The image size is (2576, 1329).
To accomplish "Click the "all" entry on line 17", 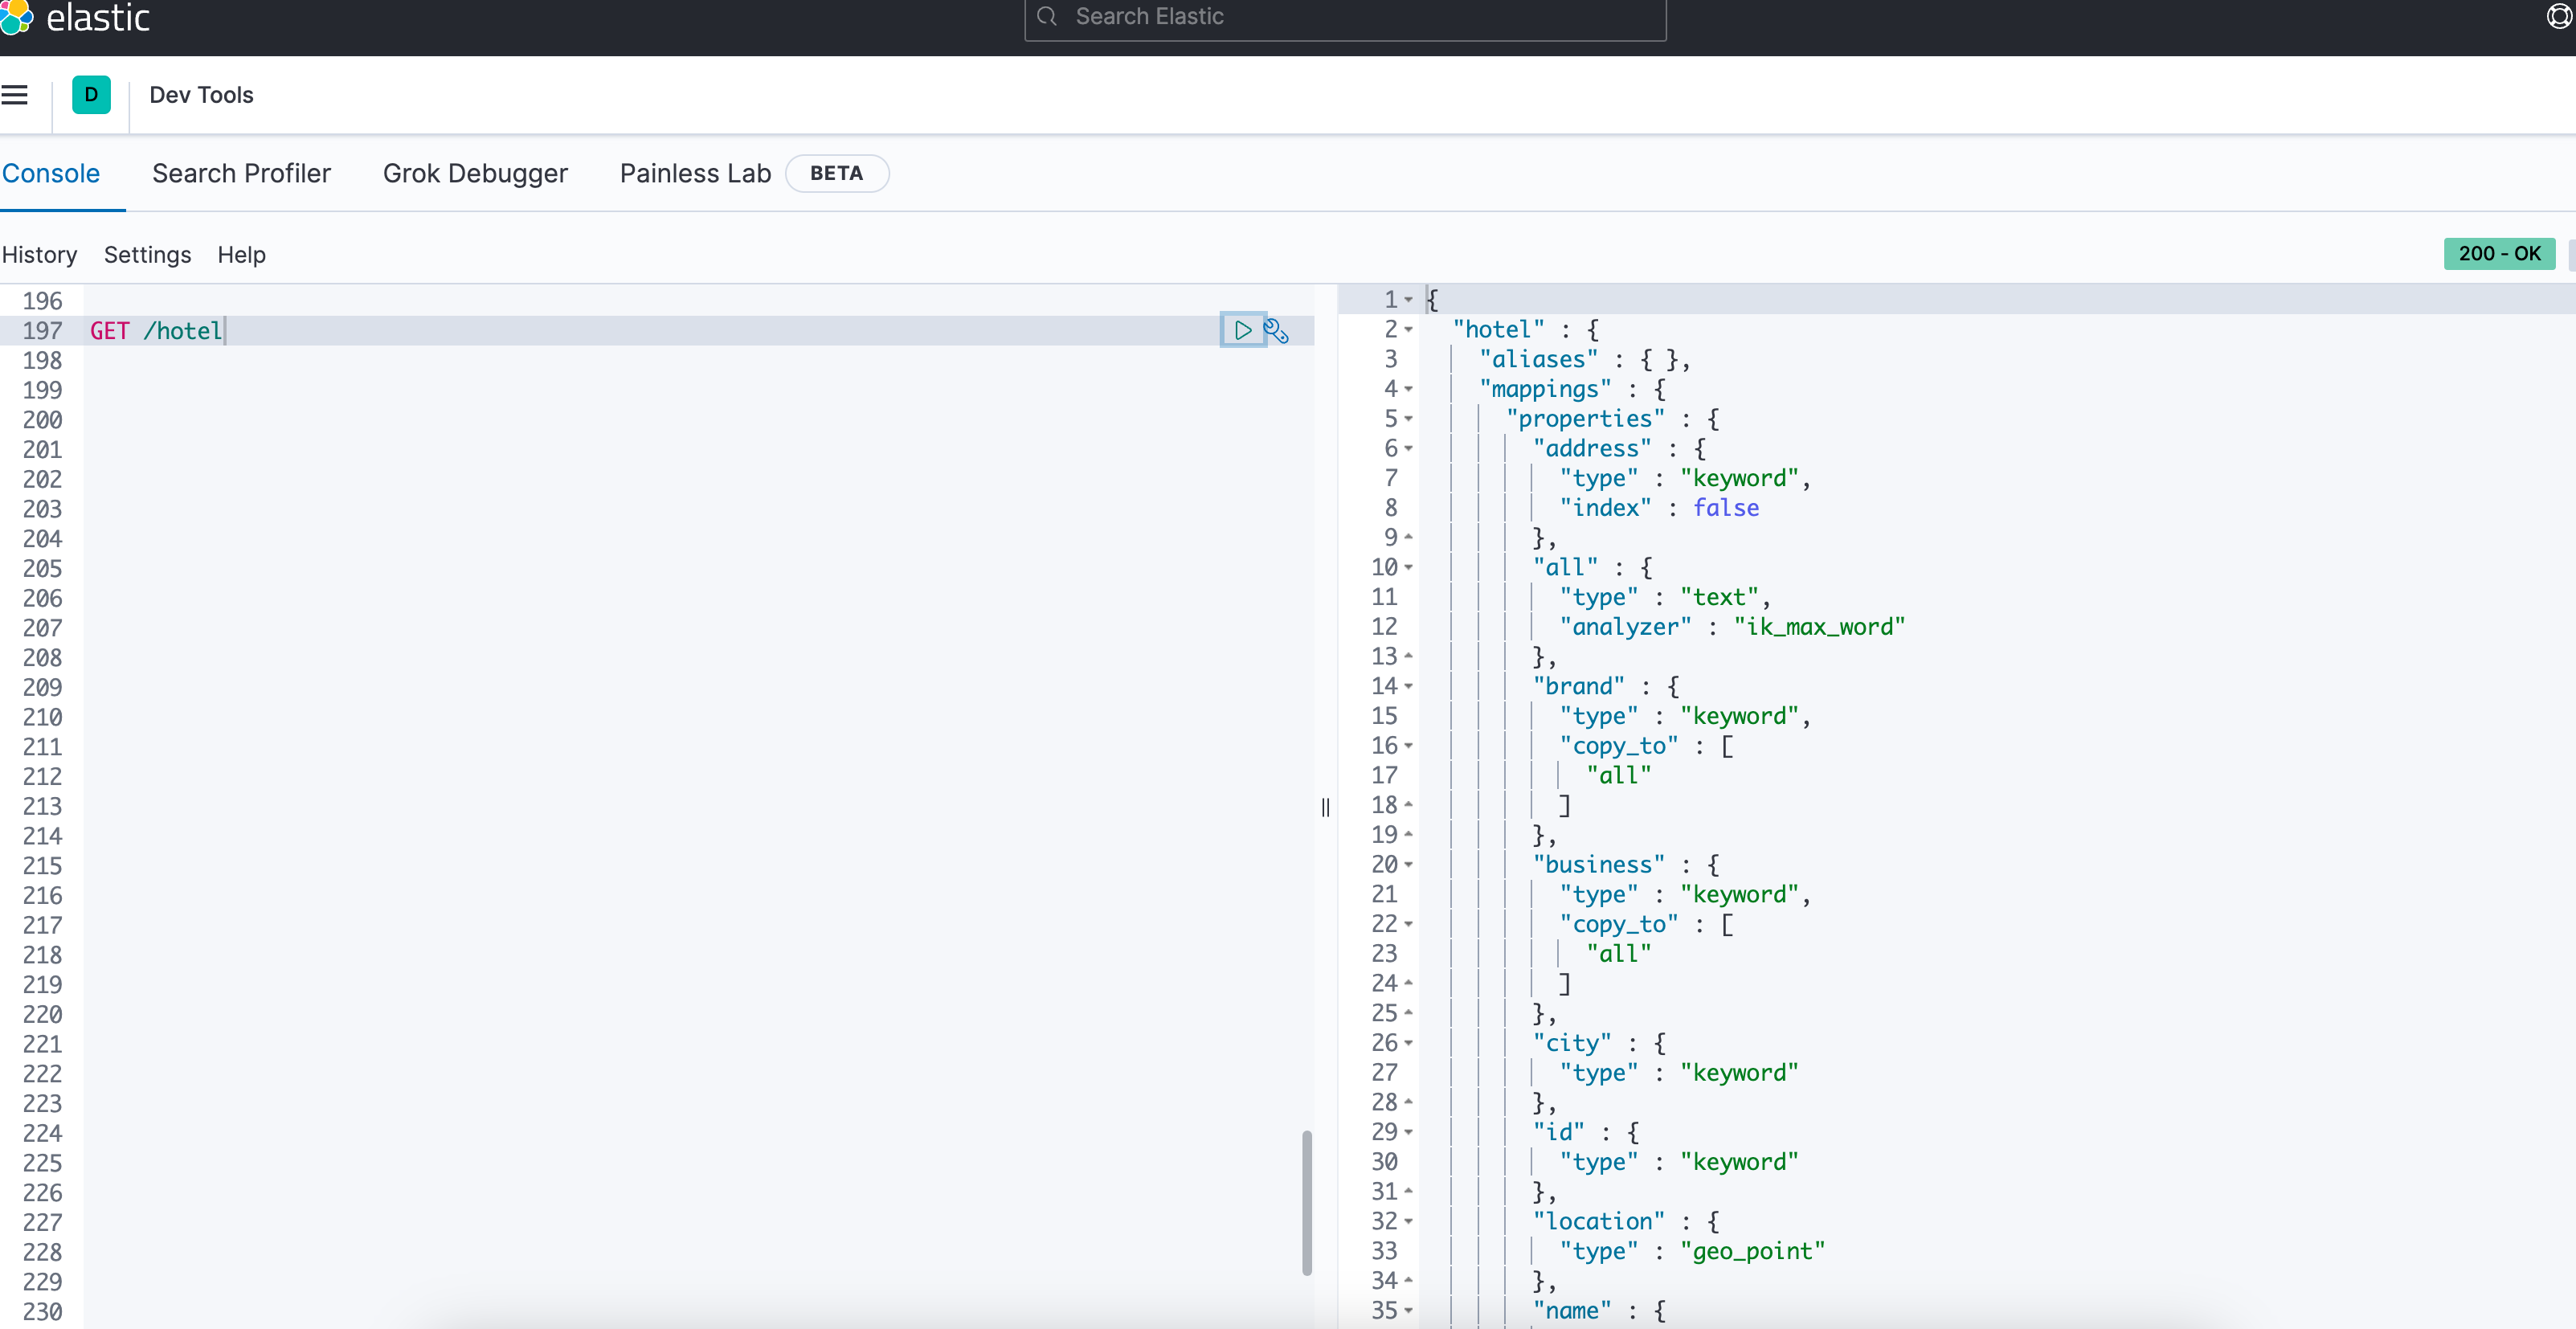I will [1618, 775].
